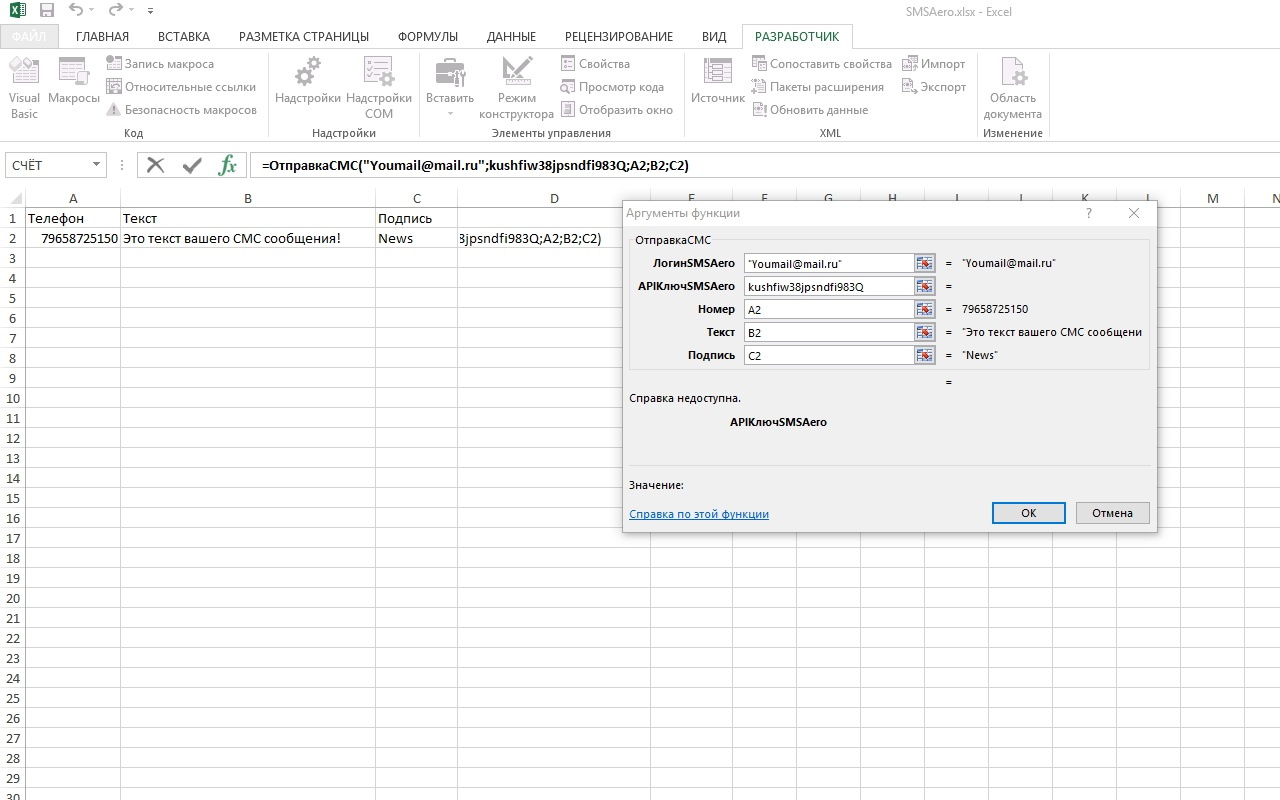The image size is (1280, 800).
Task: Confirm formula entry with checkmark icon
Action: click(192, 165)
